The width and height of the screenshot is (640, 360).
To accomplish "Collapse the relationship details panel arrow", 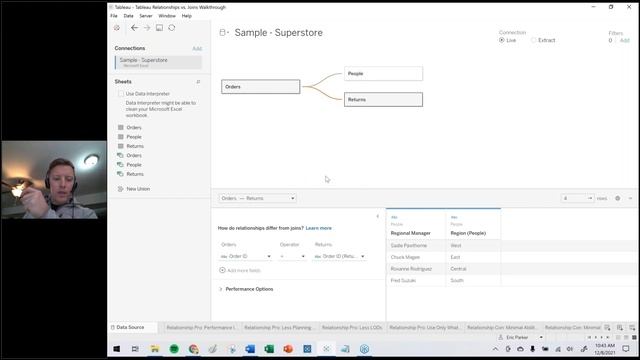I will pyautogui.click(x=378, y=216).
